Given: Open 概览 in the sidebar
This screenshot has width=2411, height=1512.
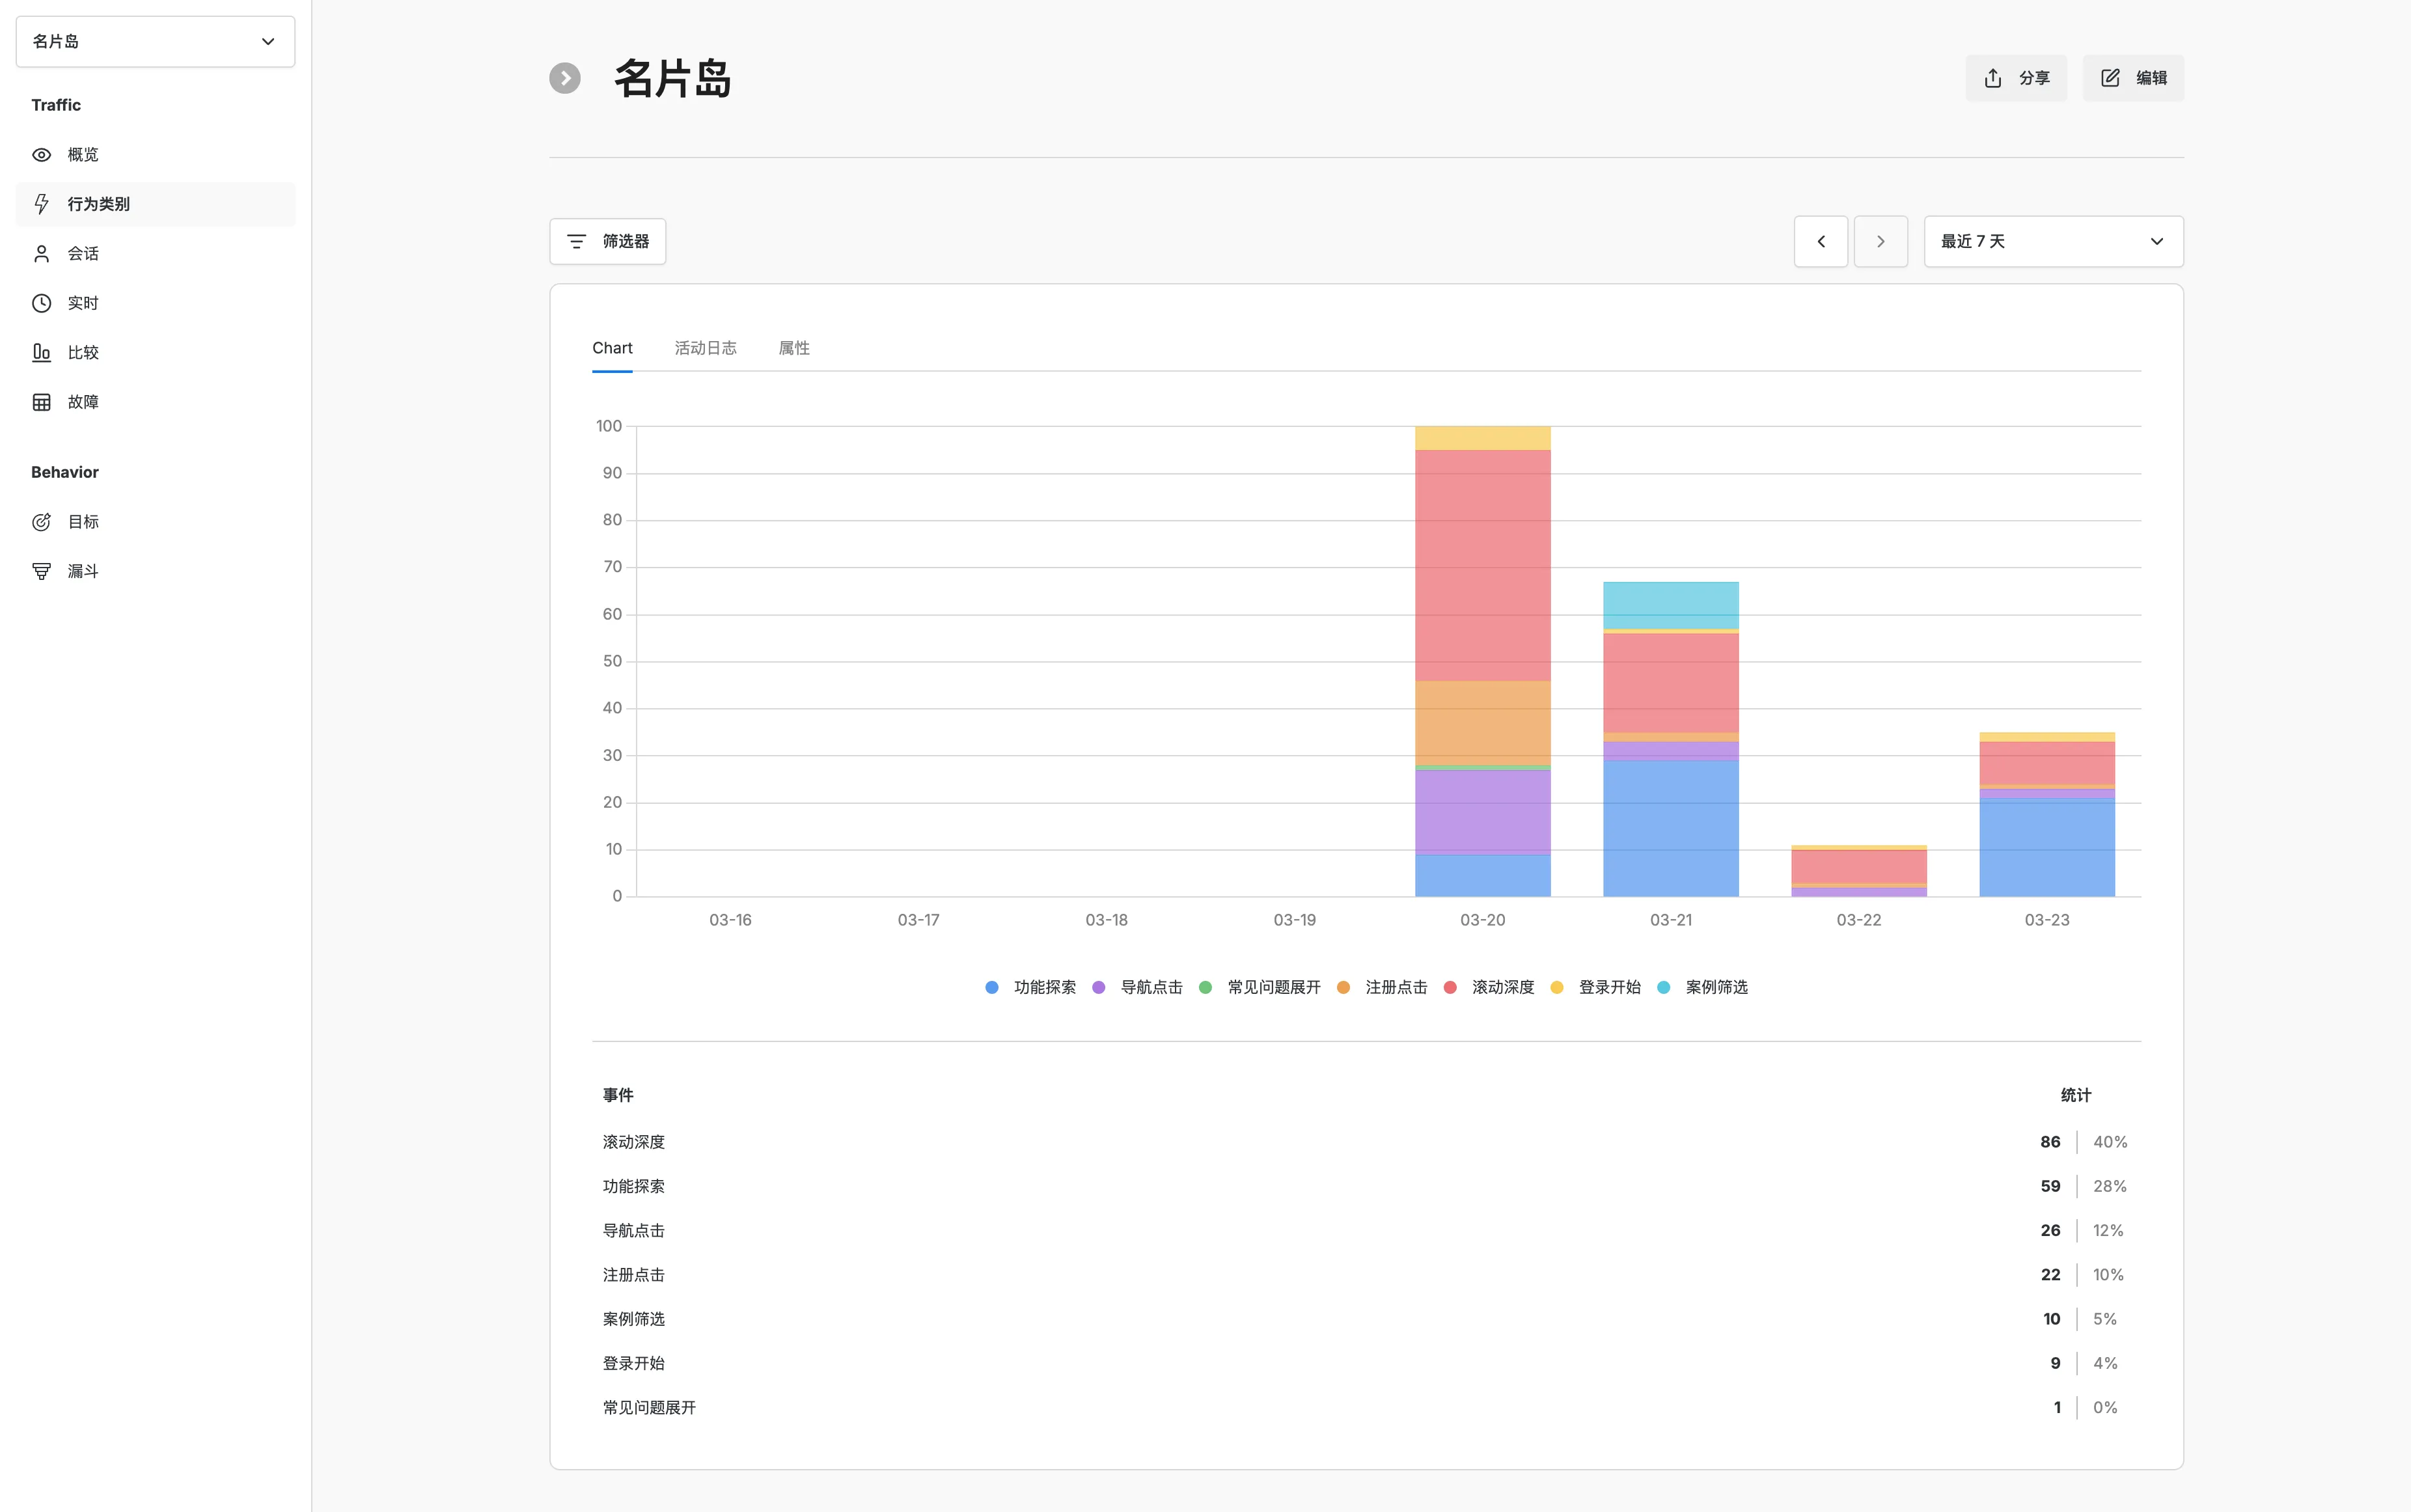Looking at the screenshot, I should coord(155,155).
